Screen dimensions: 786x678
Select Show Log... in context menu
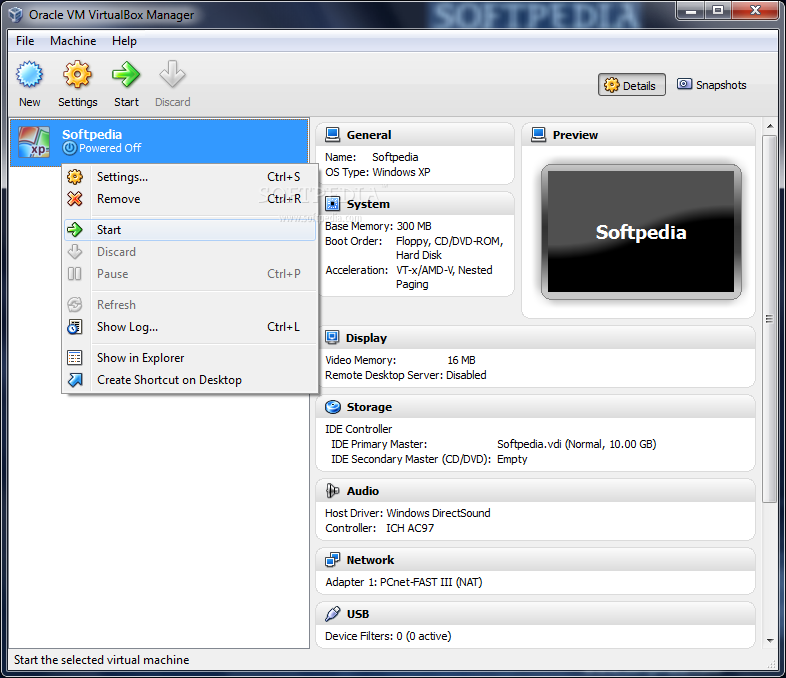[x=127, y=327]
